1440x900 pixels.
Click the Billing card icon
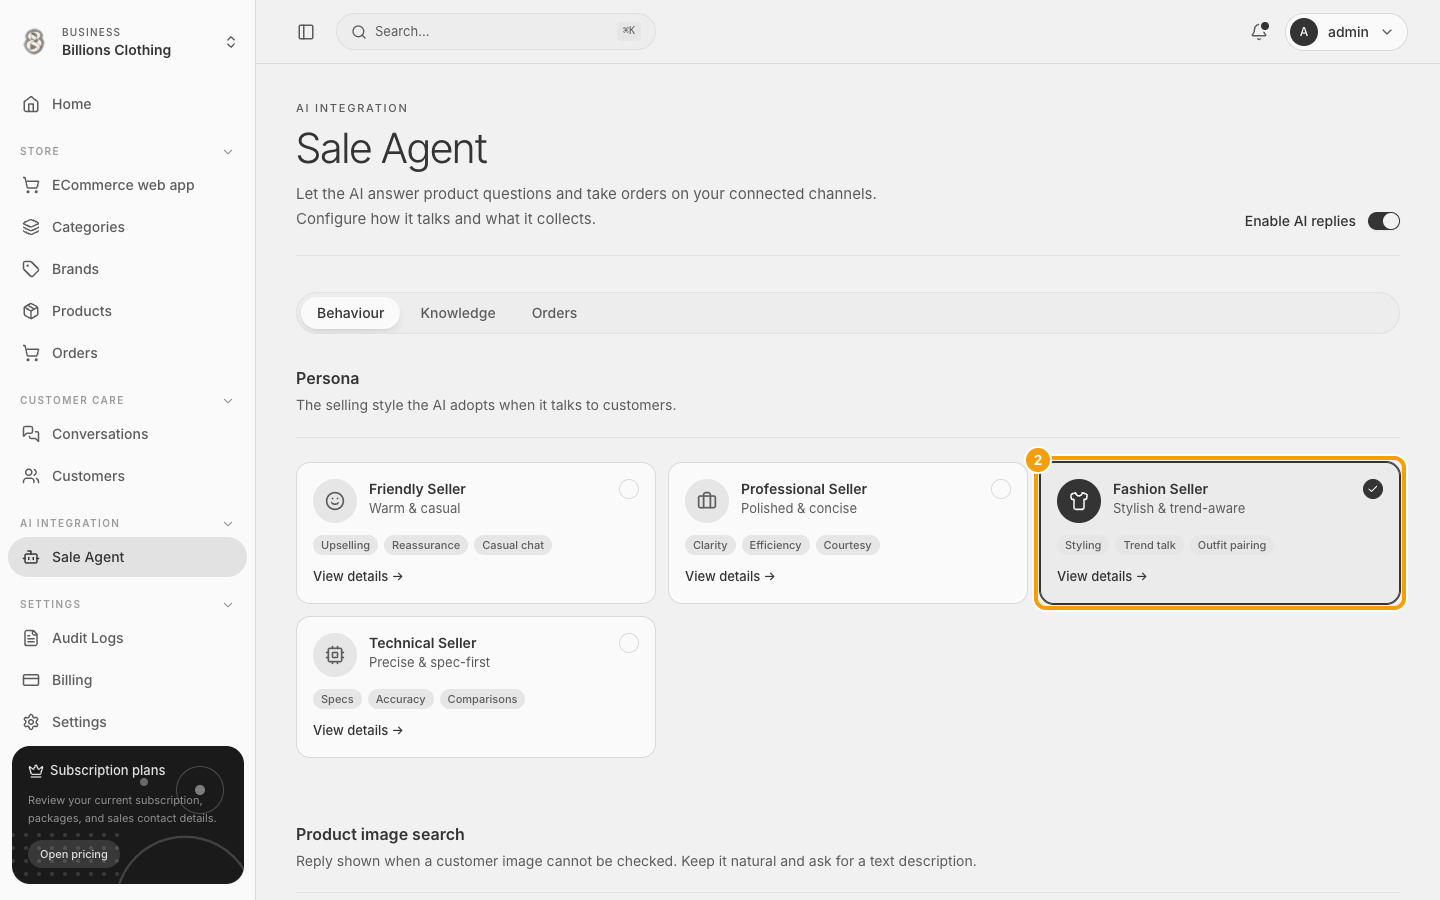click(31, 680)
